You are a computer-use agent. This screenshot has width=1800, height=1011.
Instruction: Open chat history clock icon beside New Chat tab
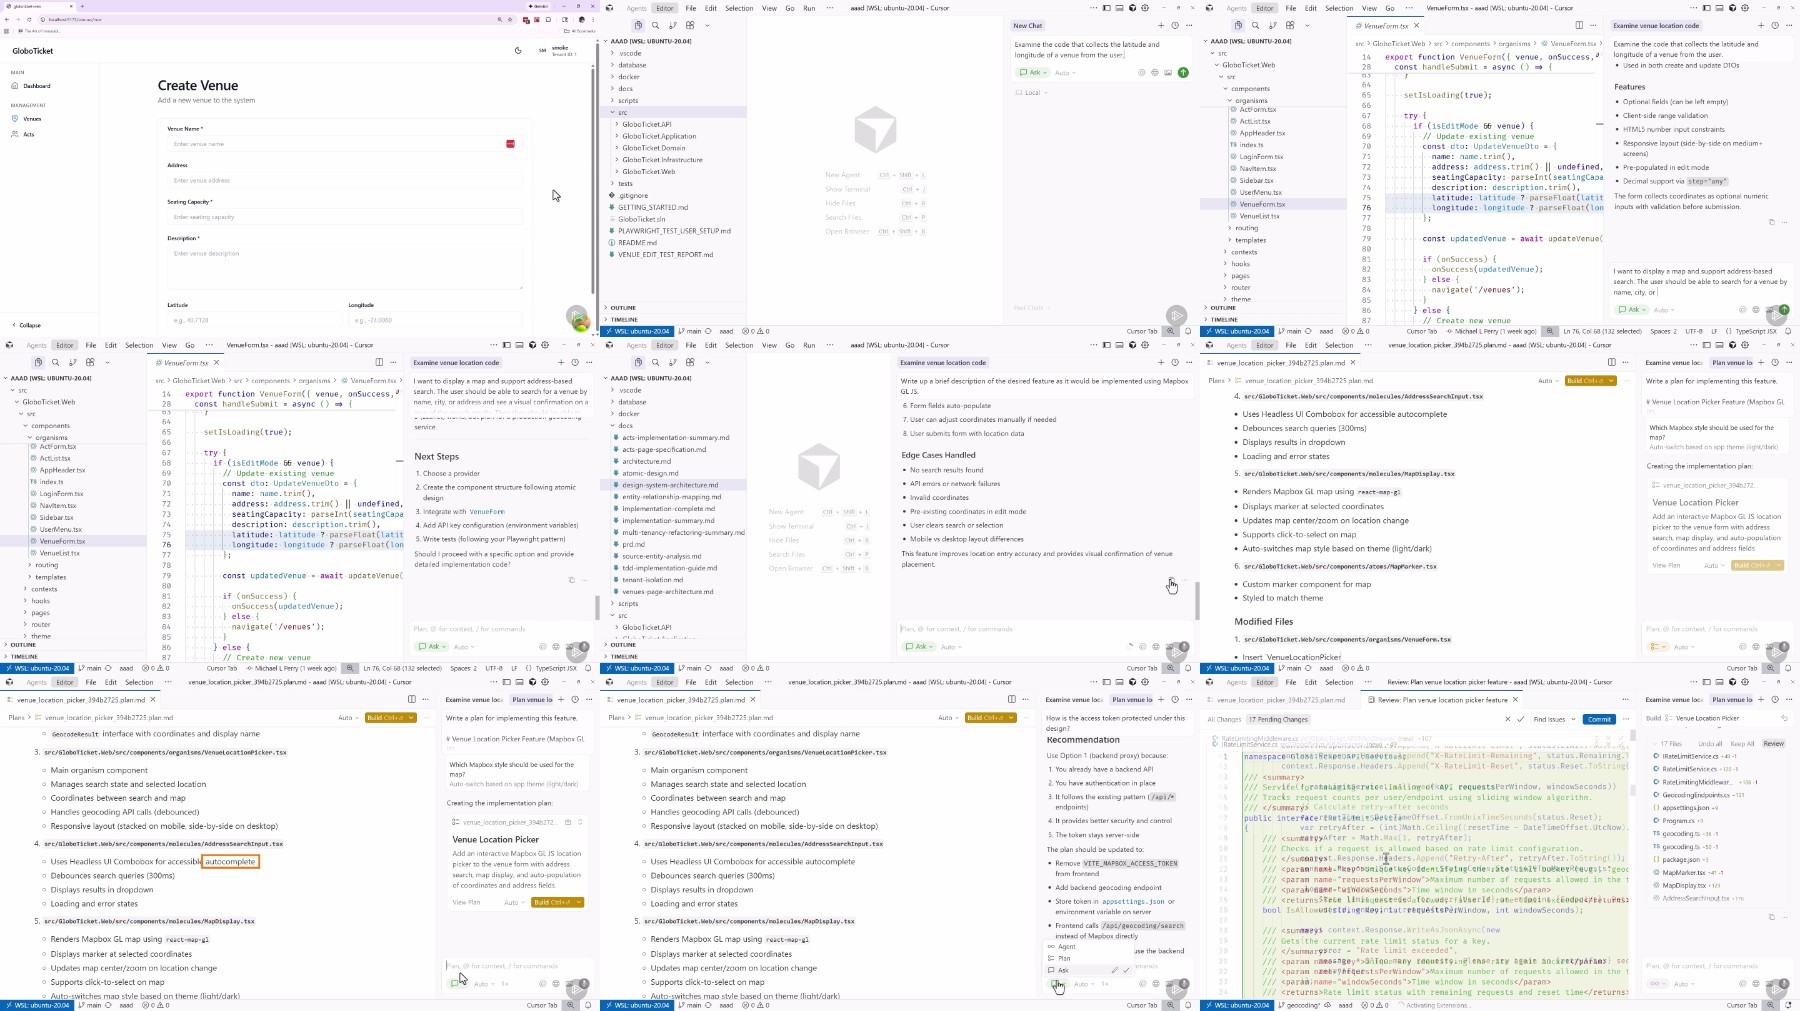point(1175,25)
